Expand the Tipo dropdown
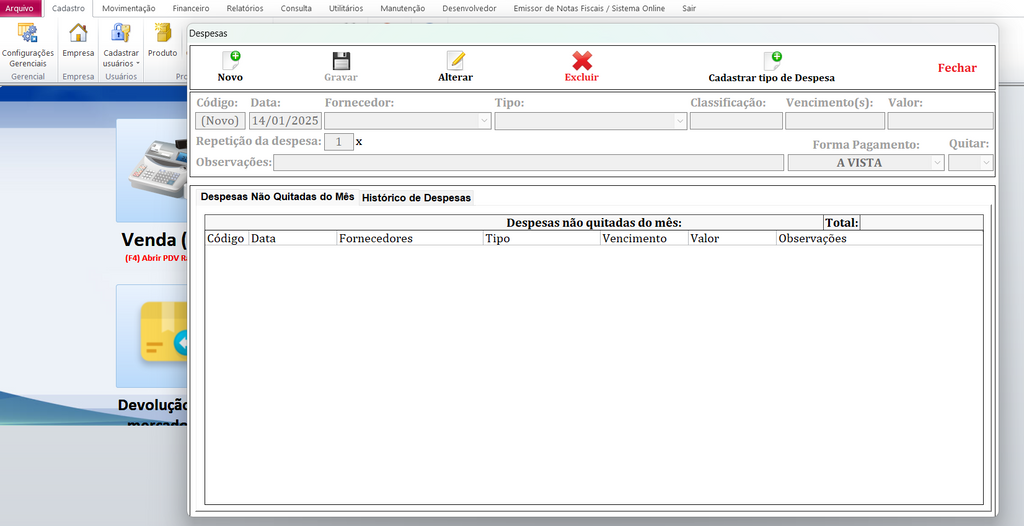Viewport: 1024px width, 526px height. [680, 121]
